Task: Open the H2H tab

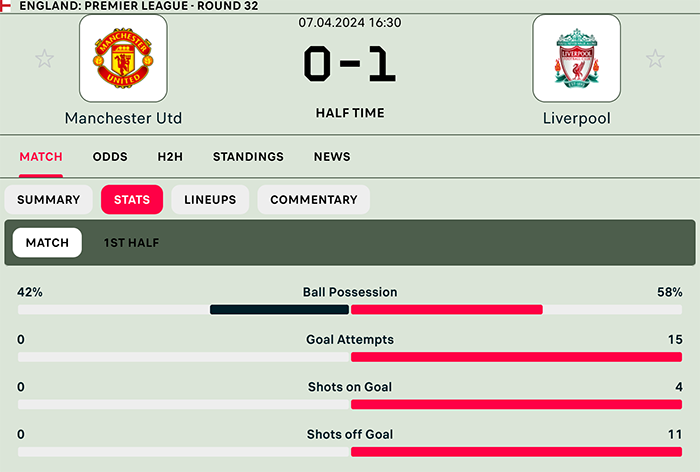Action: click(170, 157)
